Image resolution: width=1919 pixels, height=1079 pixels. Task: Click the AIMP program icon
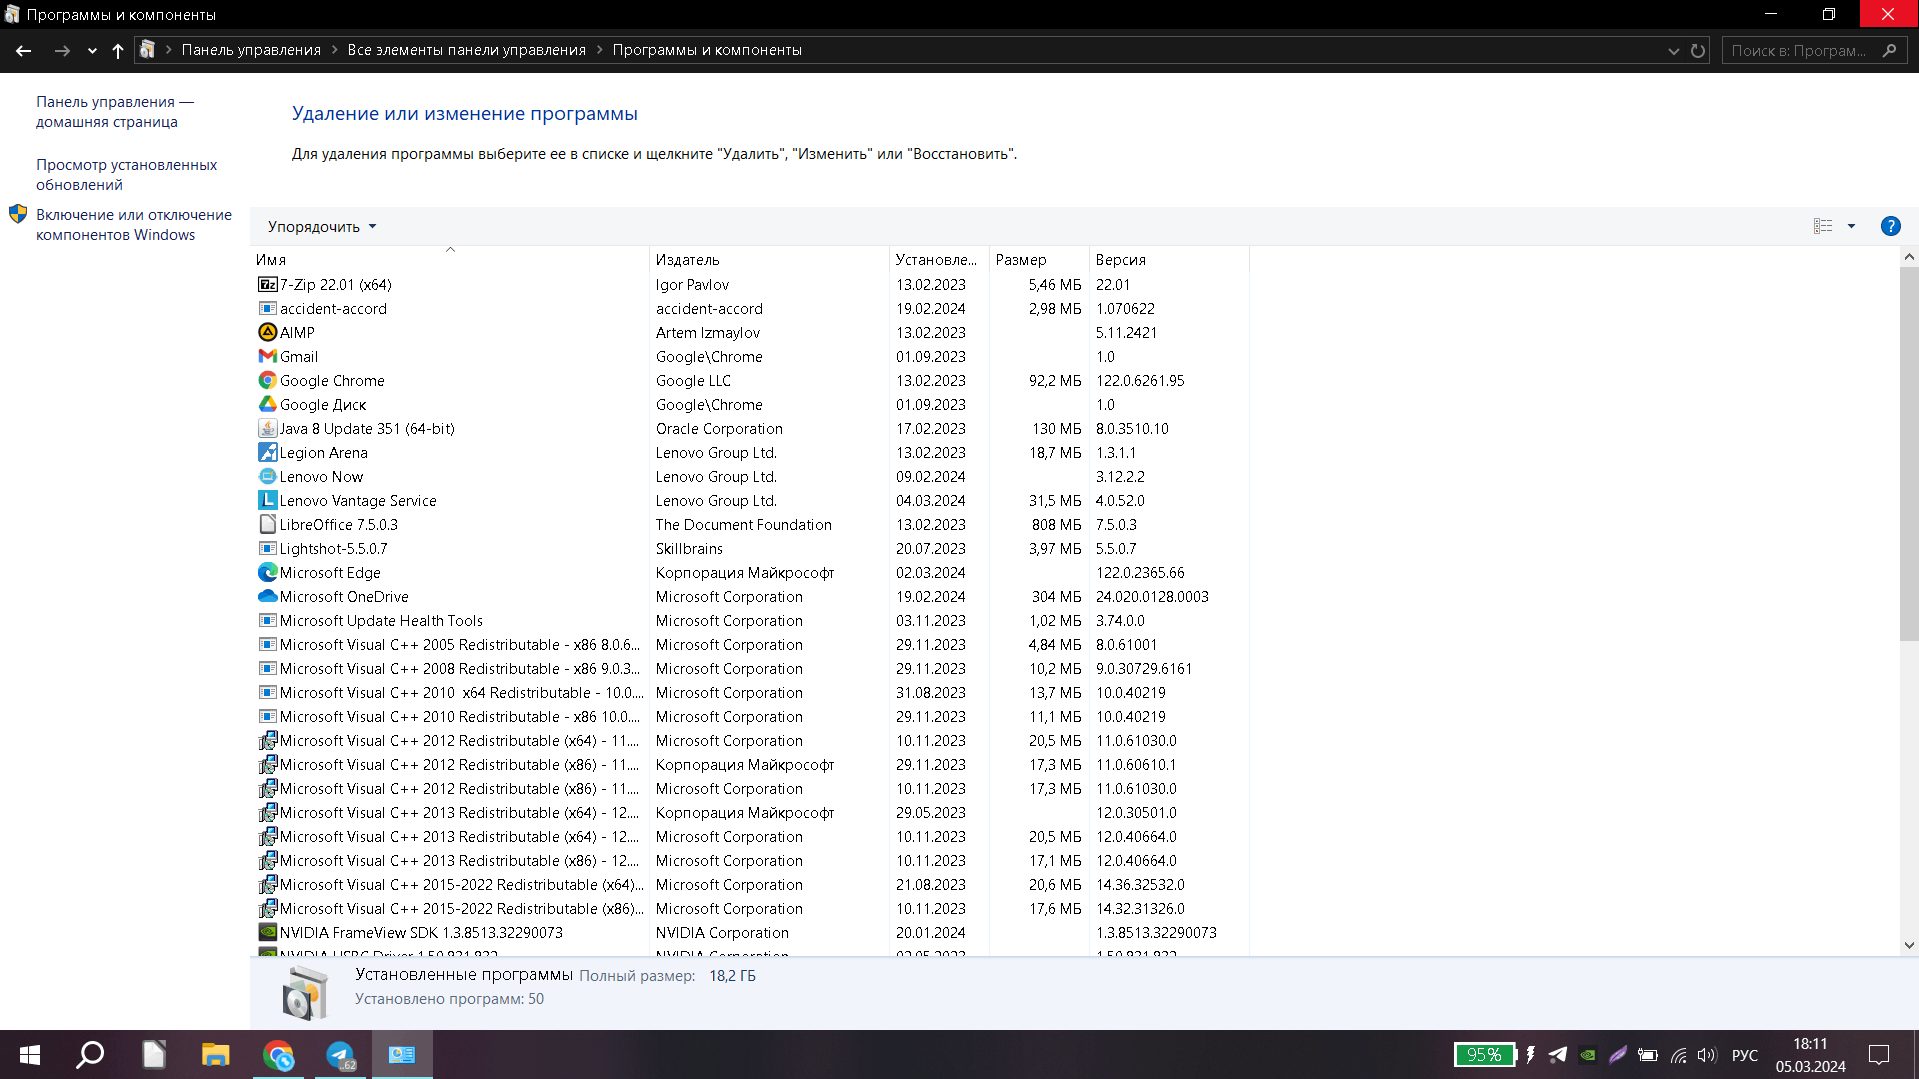pos(267,332)
